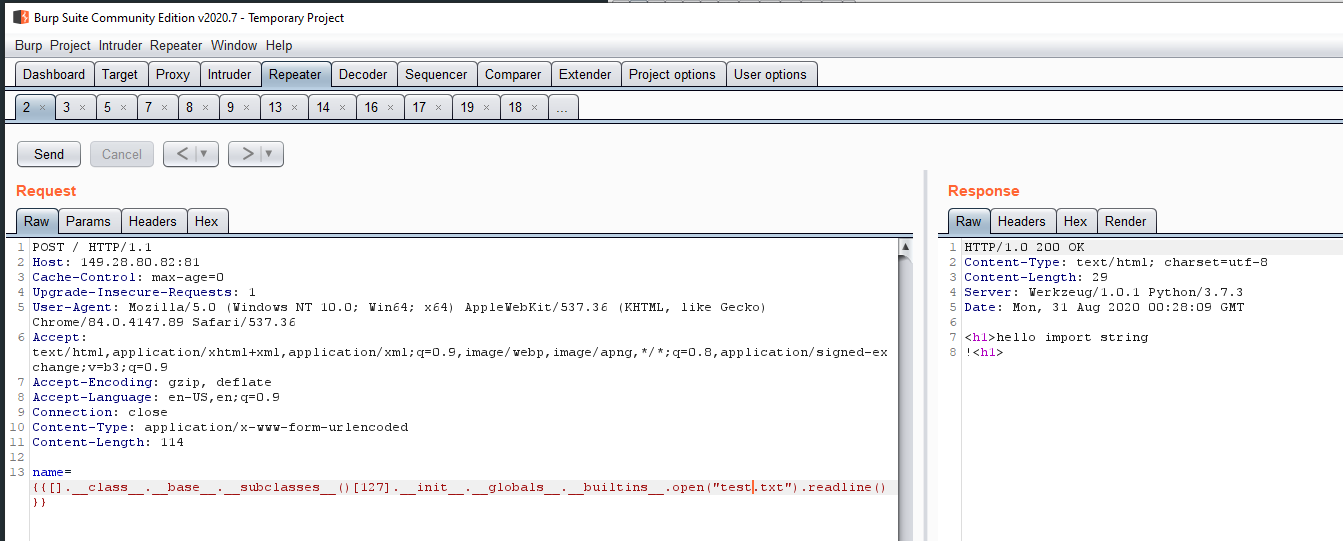Close repeater tab 8
The height and width of the screenshot is (541, 1343).
pyautogui.click(x=205, y=108)
